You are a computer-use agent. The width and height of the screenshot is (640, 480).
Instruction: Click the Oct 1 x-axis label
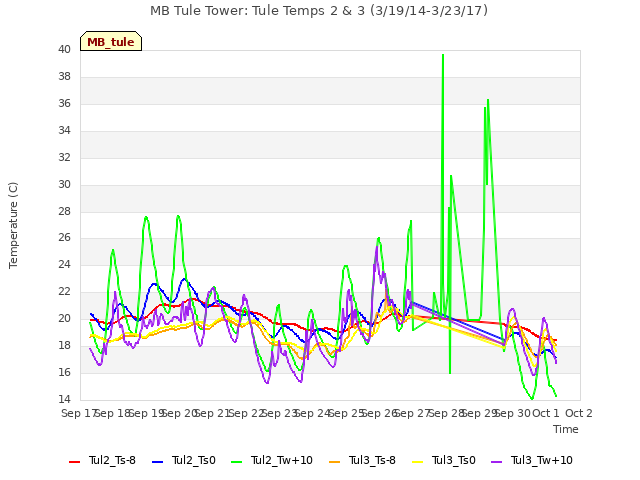pyautogui.click(x=546, y=413)
